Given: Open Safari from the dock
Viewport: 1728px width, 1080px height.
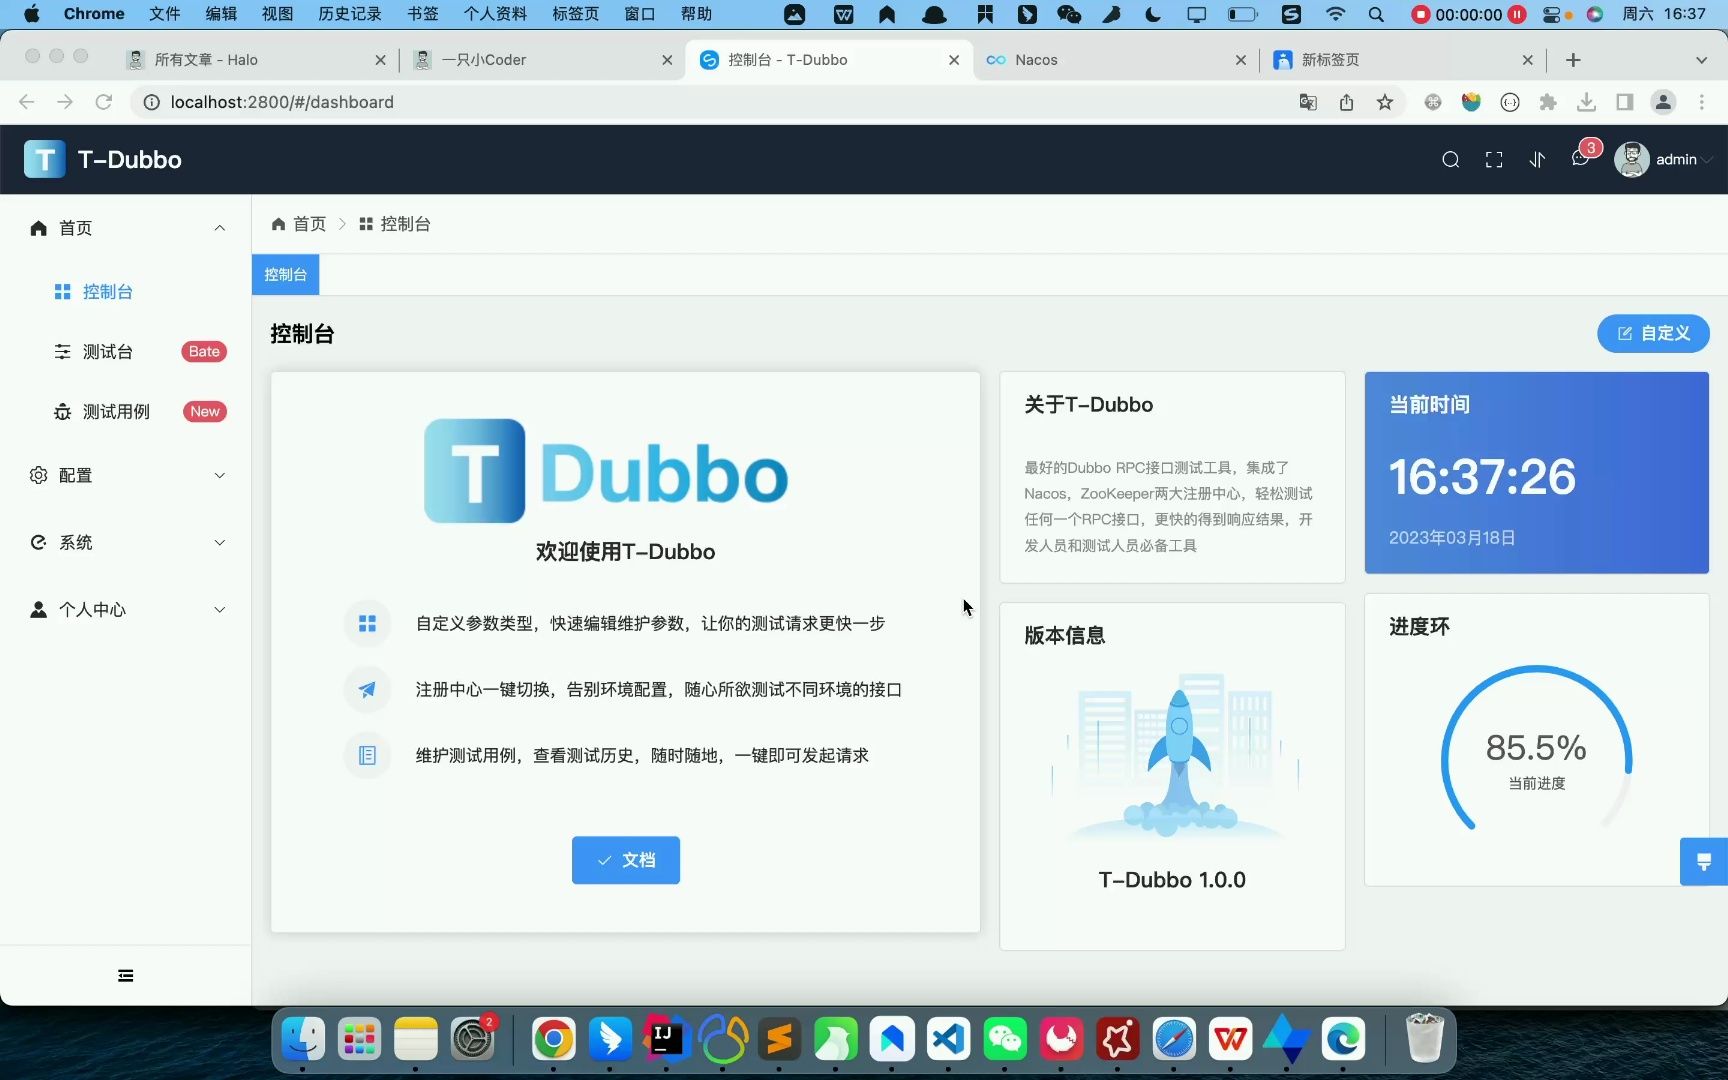Looking at the screenshot, I should coord(1174,1040).
